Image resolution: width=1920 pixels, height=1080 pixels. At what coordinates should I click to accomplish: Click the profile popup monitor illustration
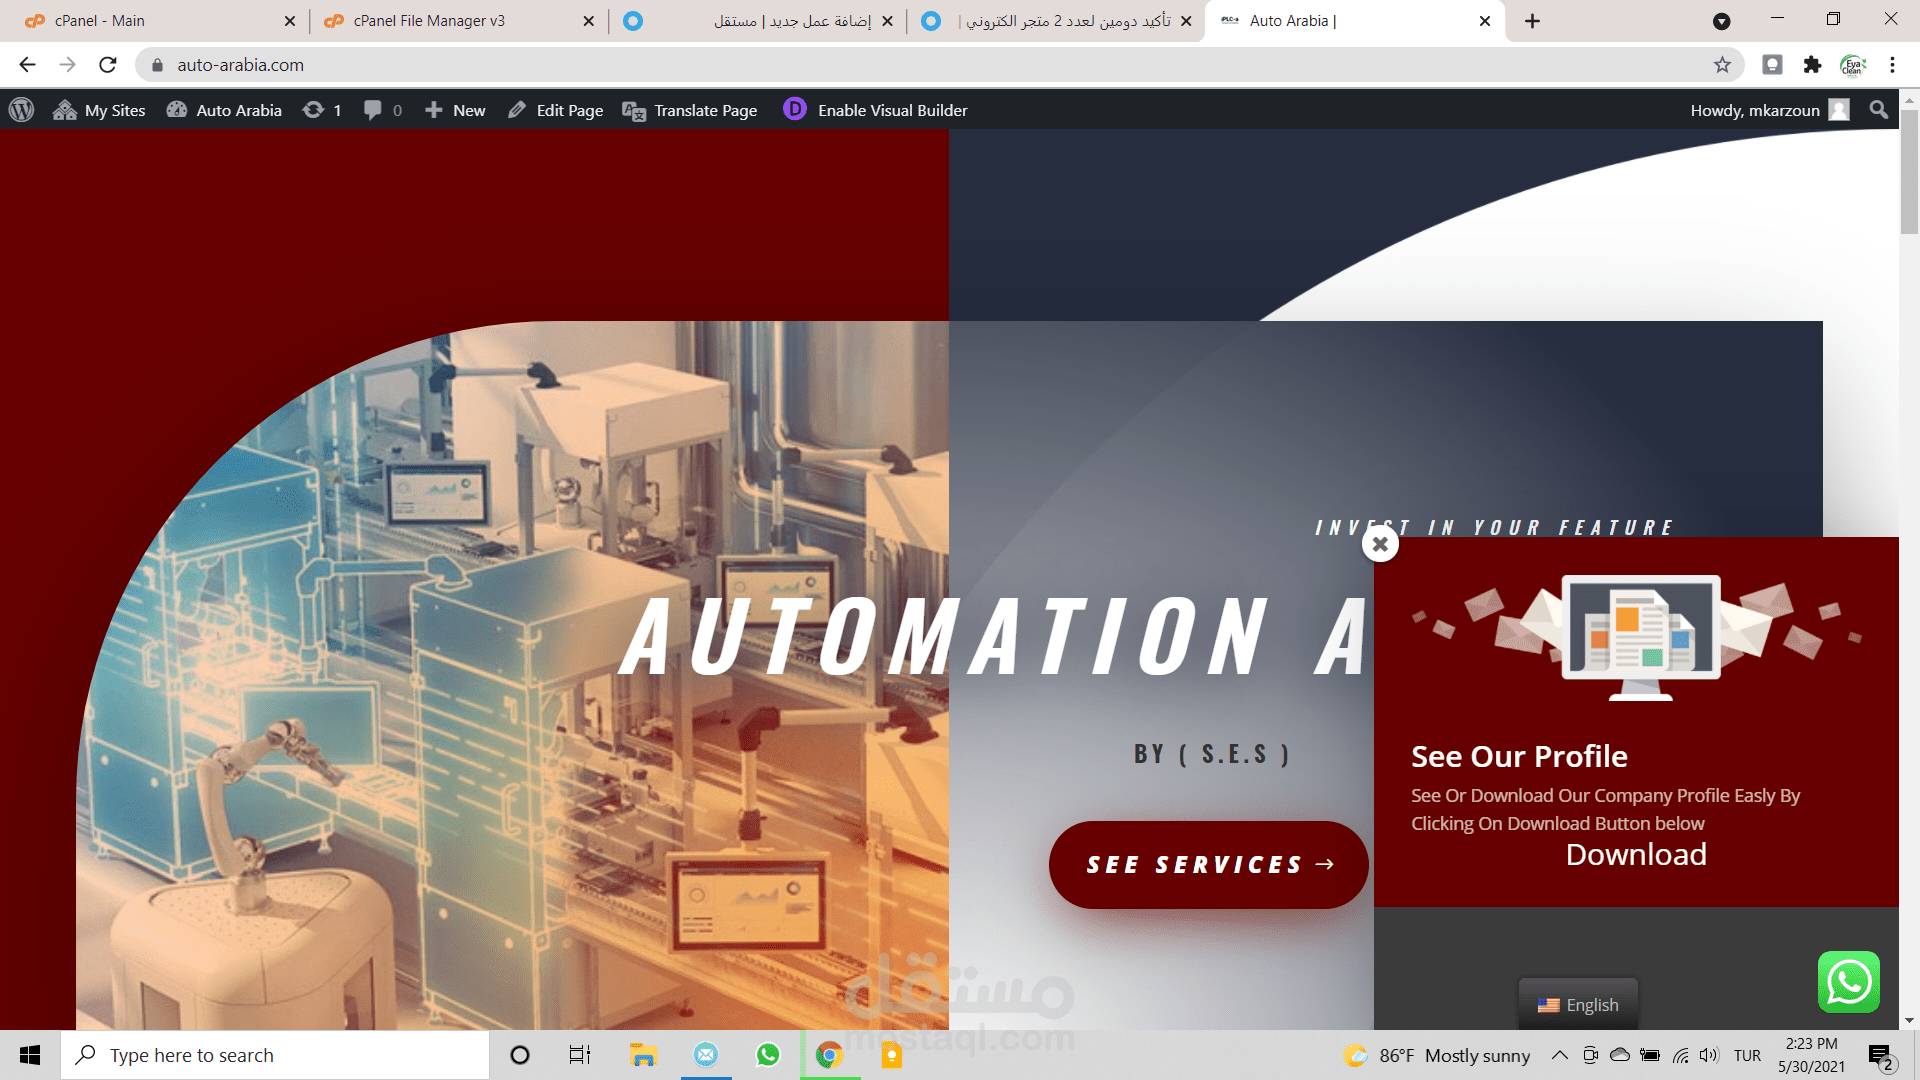(1640, 637)
